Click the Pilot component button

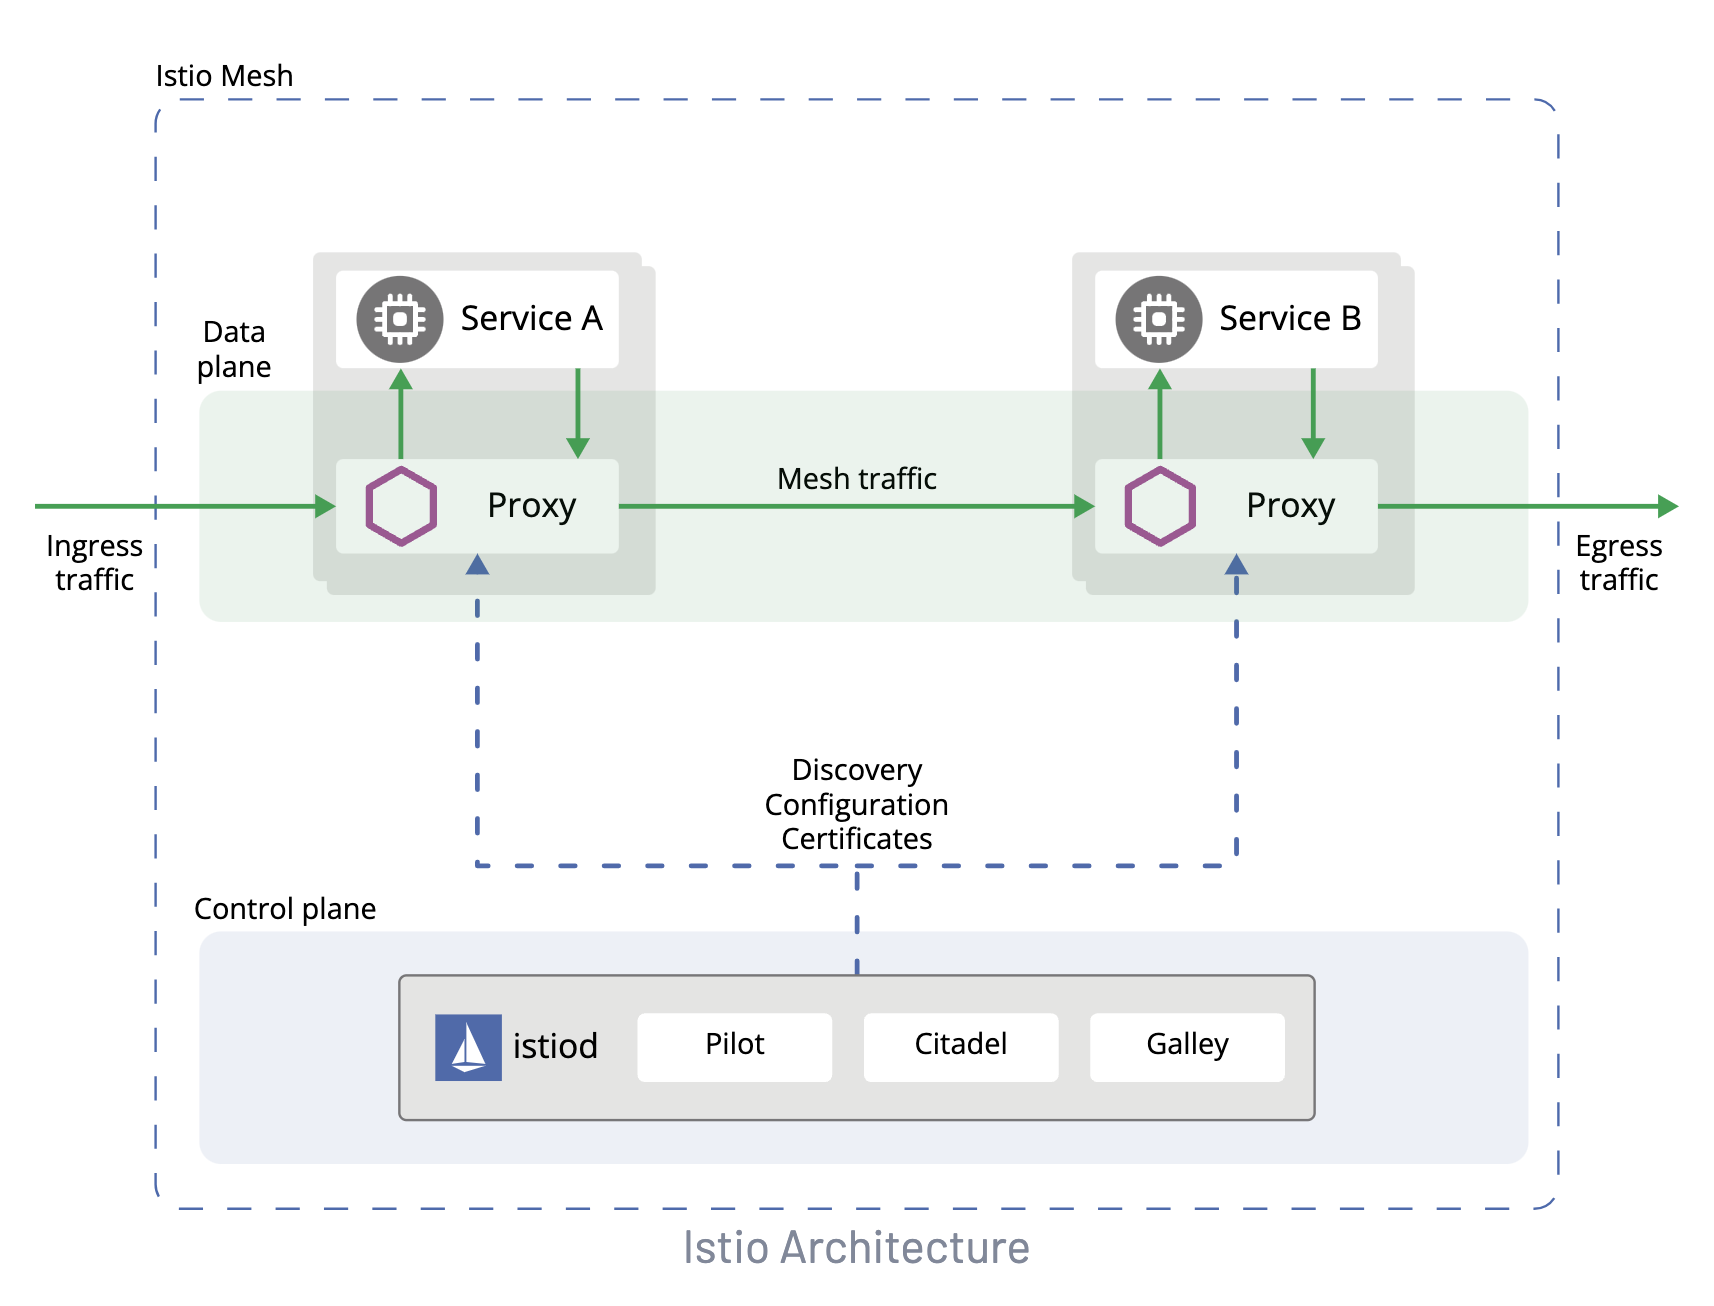click(x=733, y=1046)
